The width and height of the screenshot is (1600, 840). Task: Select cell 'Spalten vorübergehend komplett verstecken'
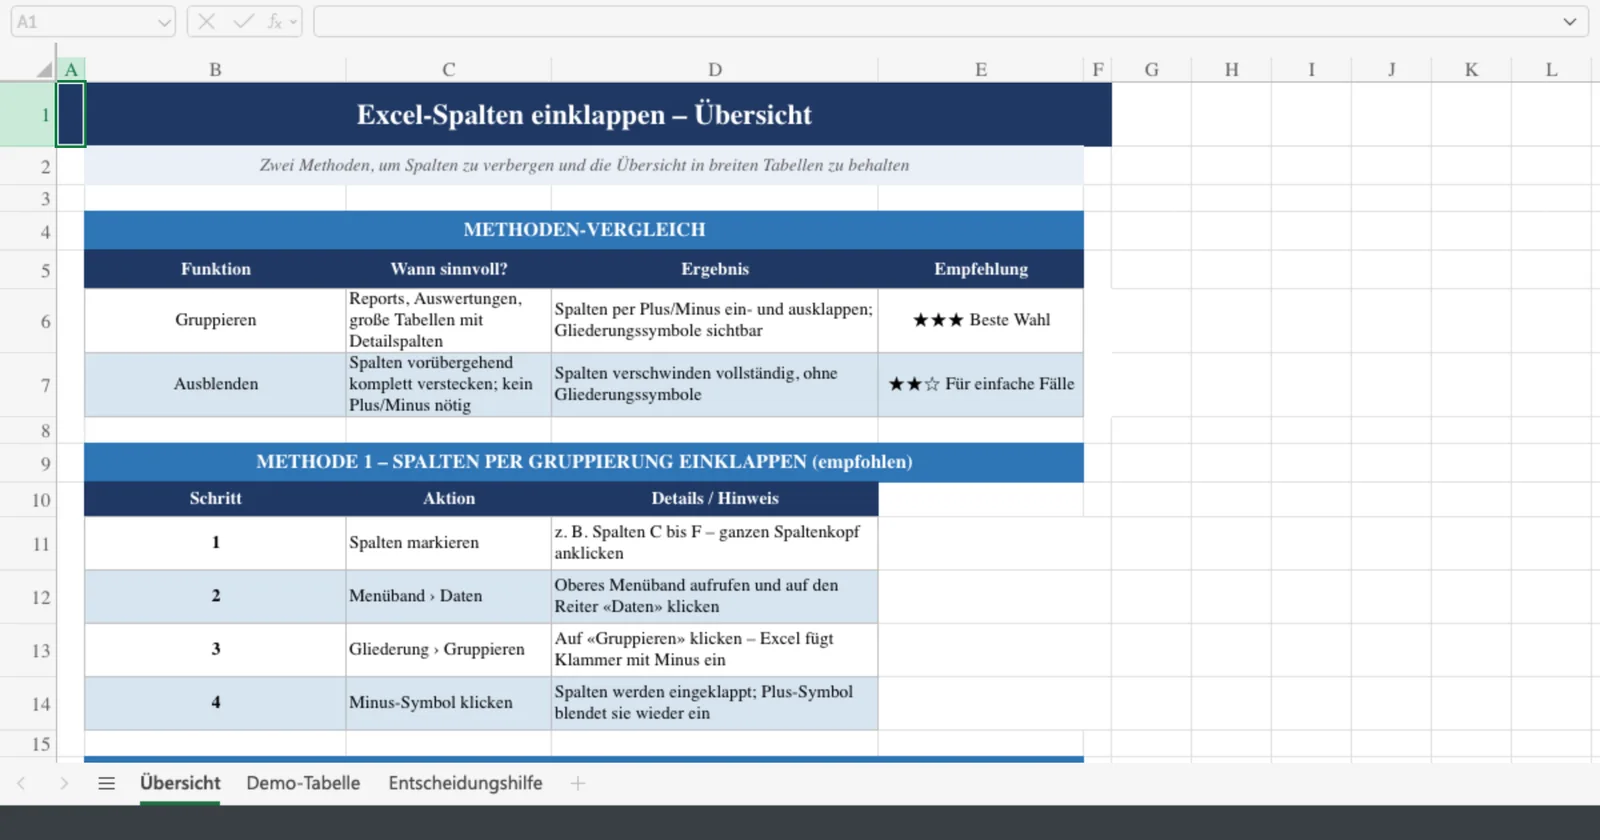tap(449, 384)
